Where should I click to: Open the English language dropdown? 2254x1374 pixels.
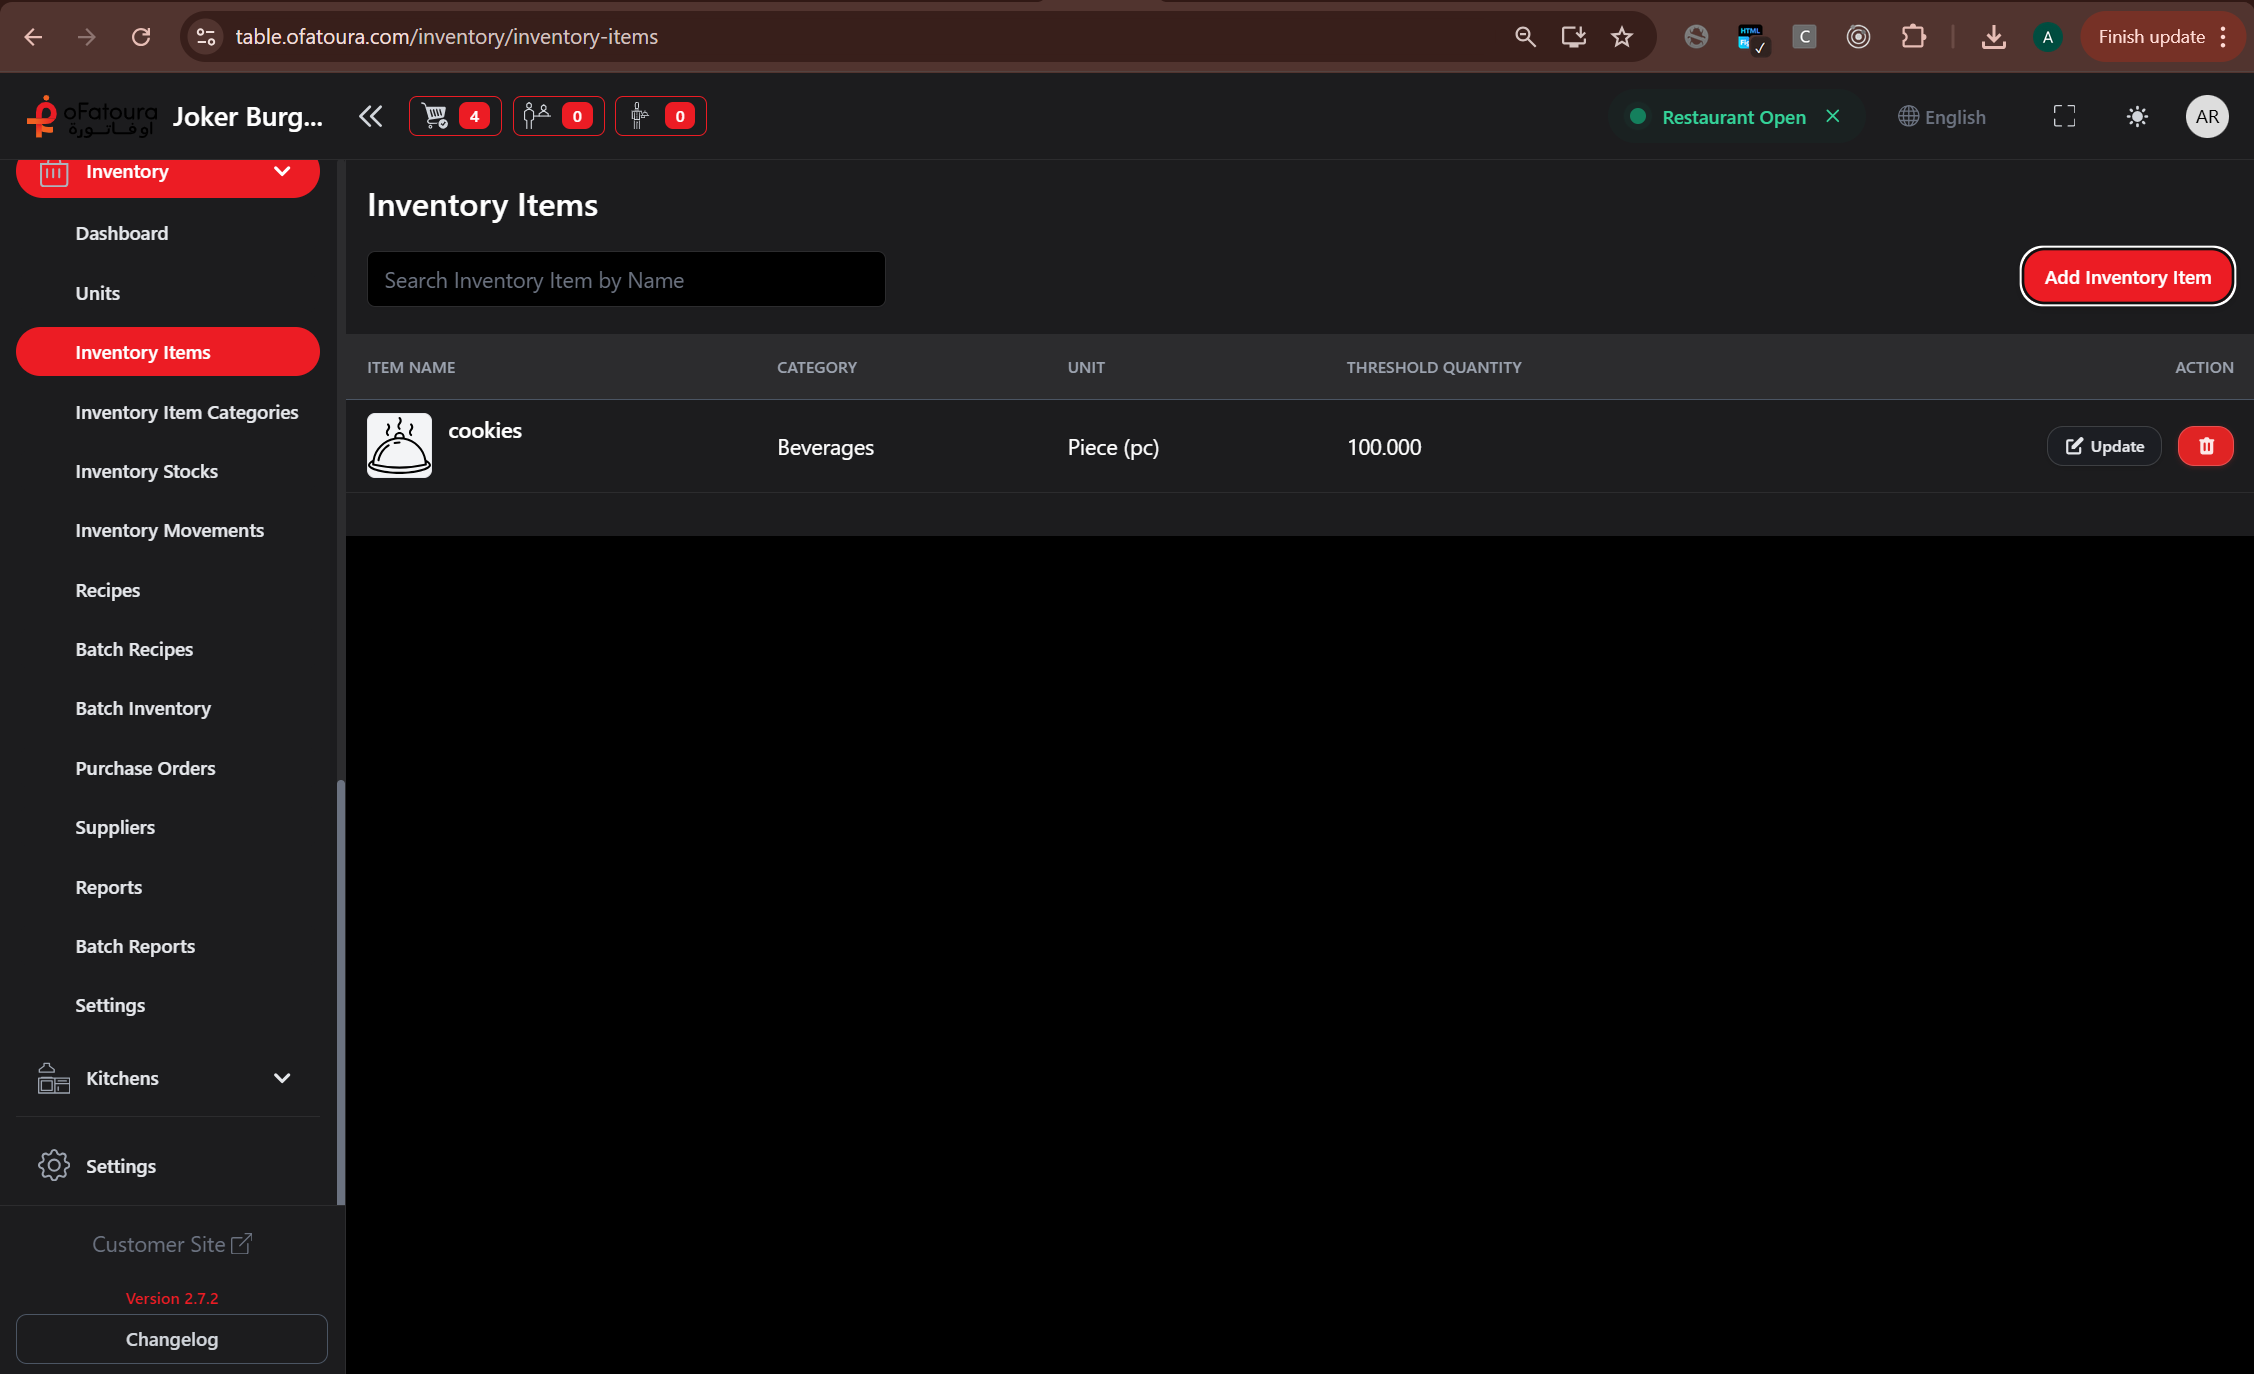coord(1942,116)
